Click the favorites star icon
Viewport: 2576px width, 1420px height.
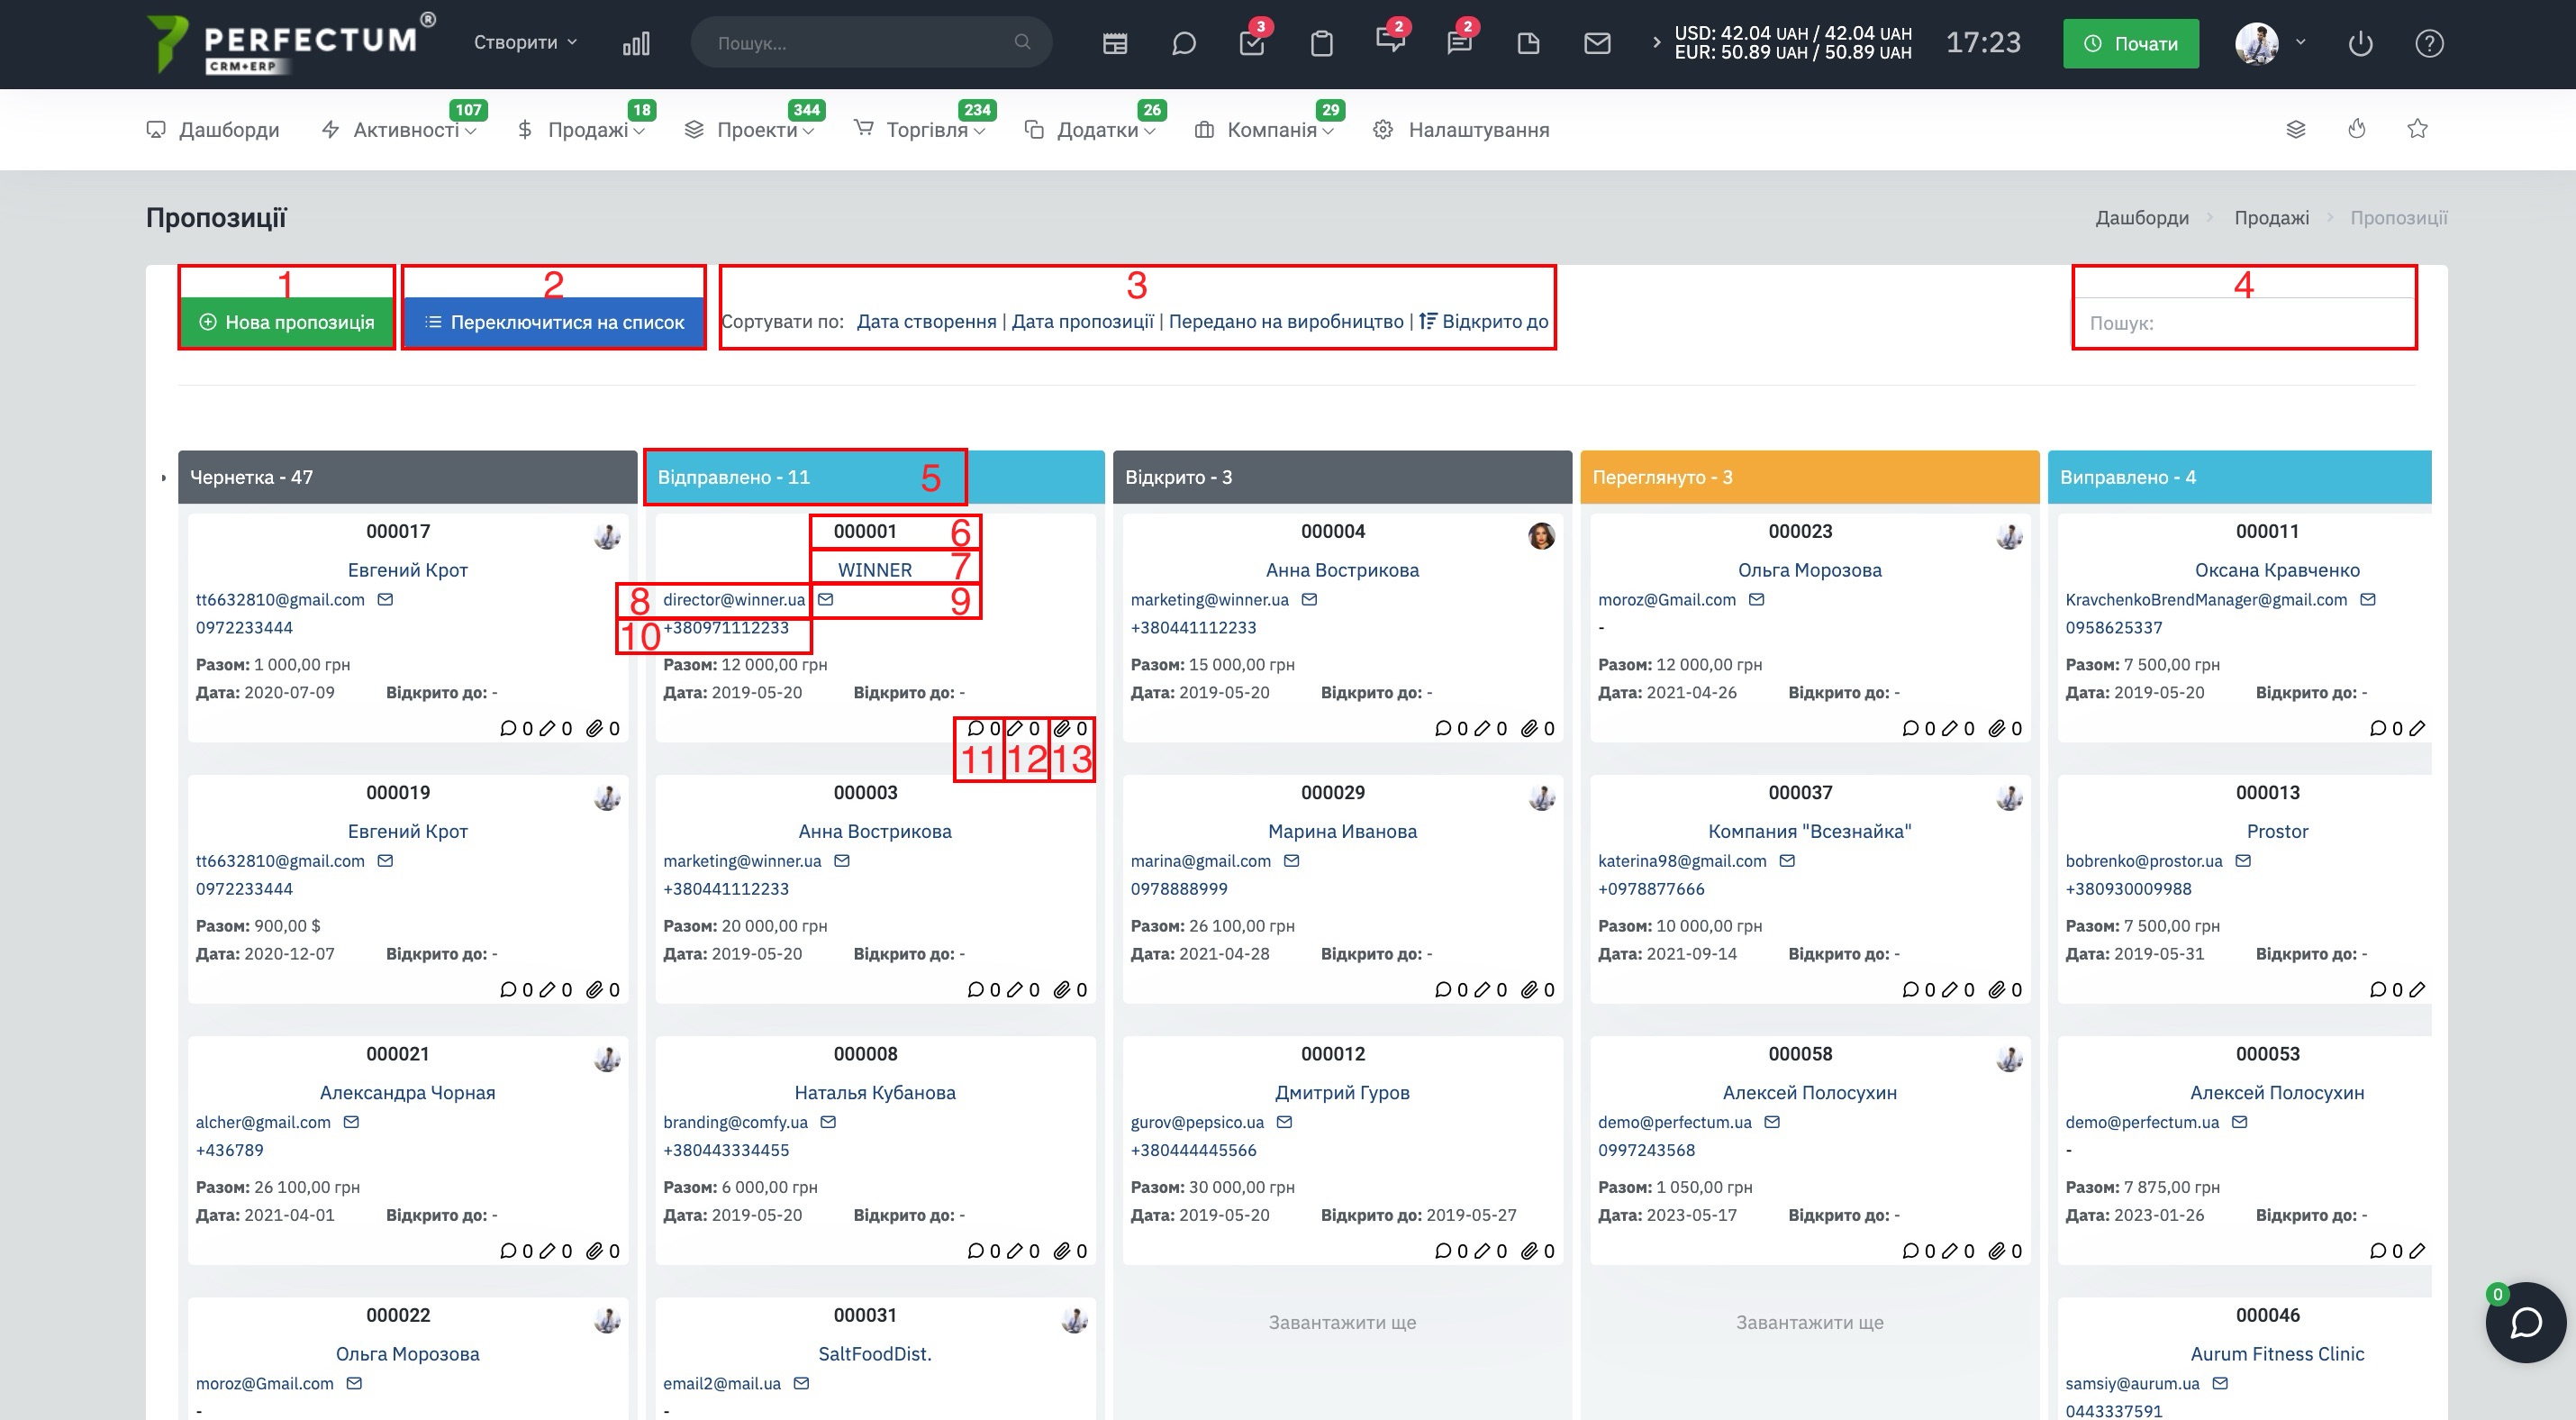tap(2417, 129)
